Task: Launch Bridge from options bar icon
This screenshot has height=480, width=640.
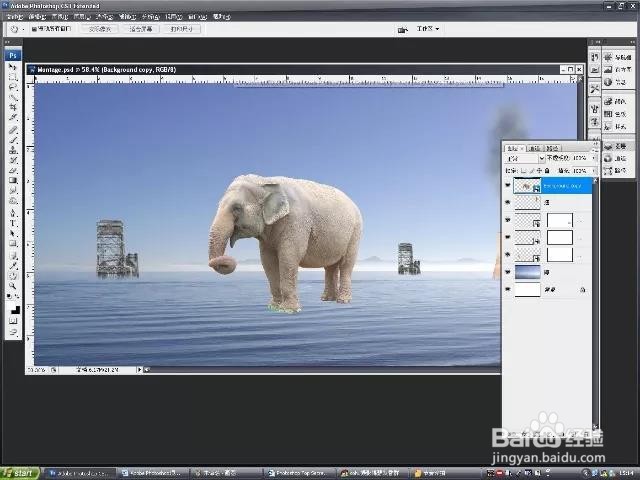Action: [402, 29]
